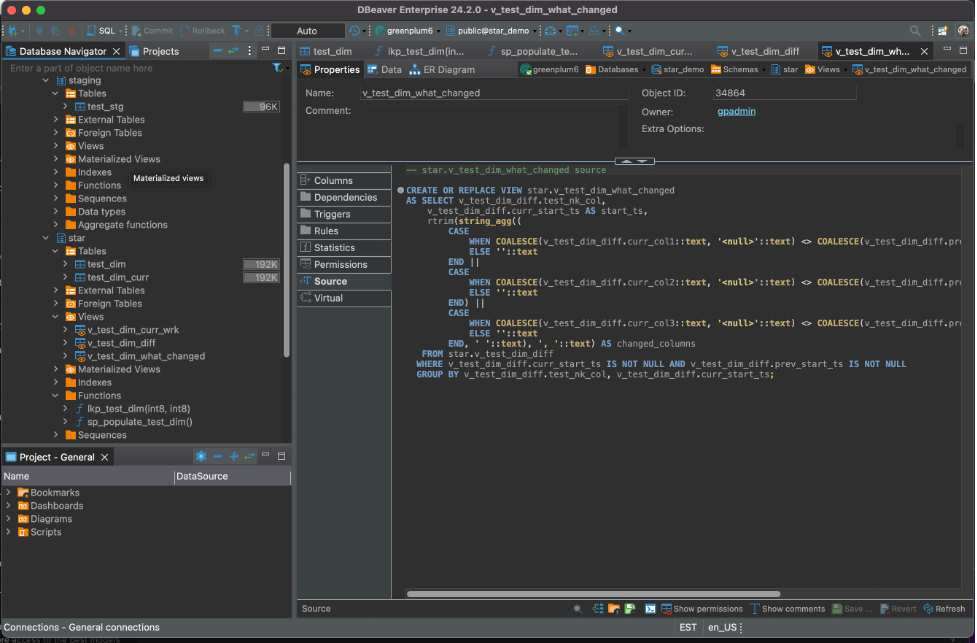Collapse the star schema node
The width and height of the screenshot is (977, 643).
pos(45,238)
